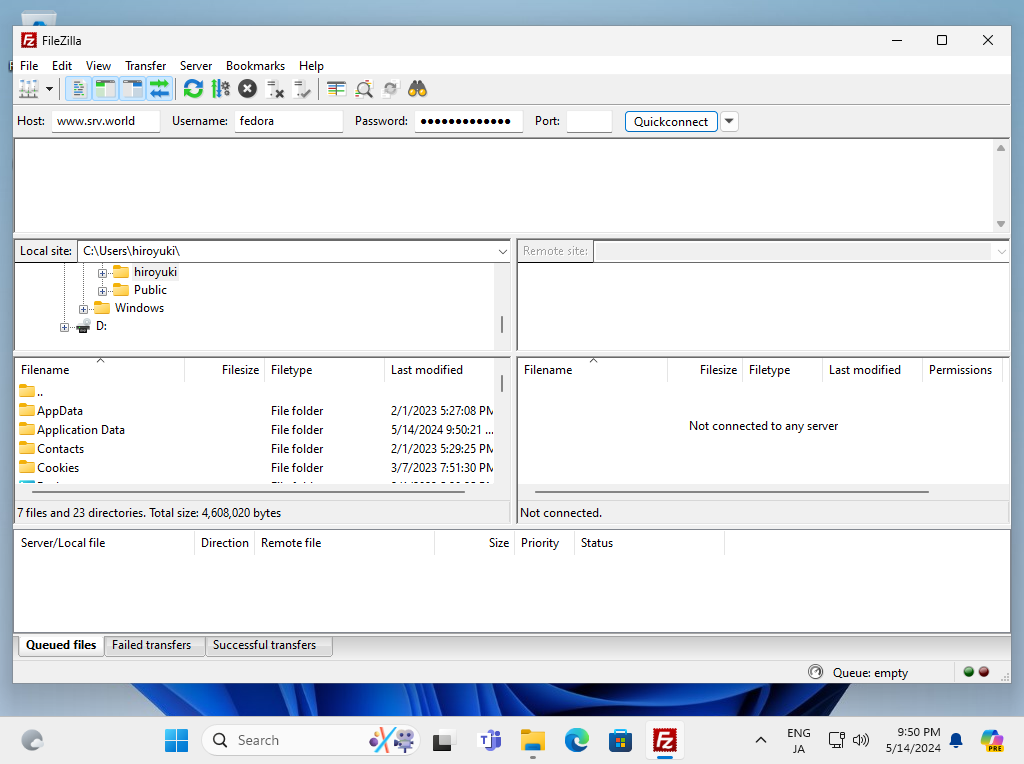Select the Contacts folder row
Screen dimensions: 1024x764
click(255, 449)
